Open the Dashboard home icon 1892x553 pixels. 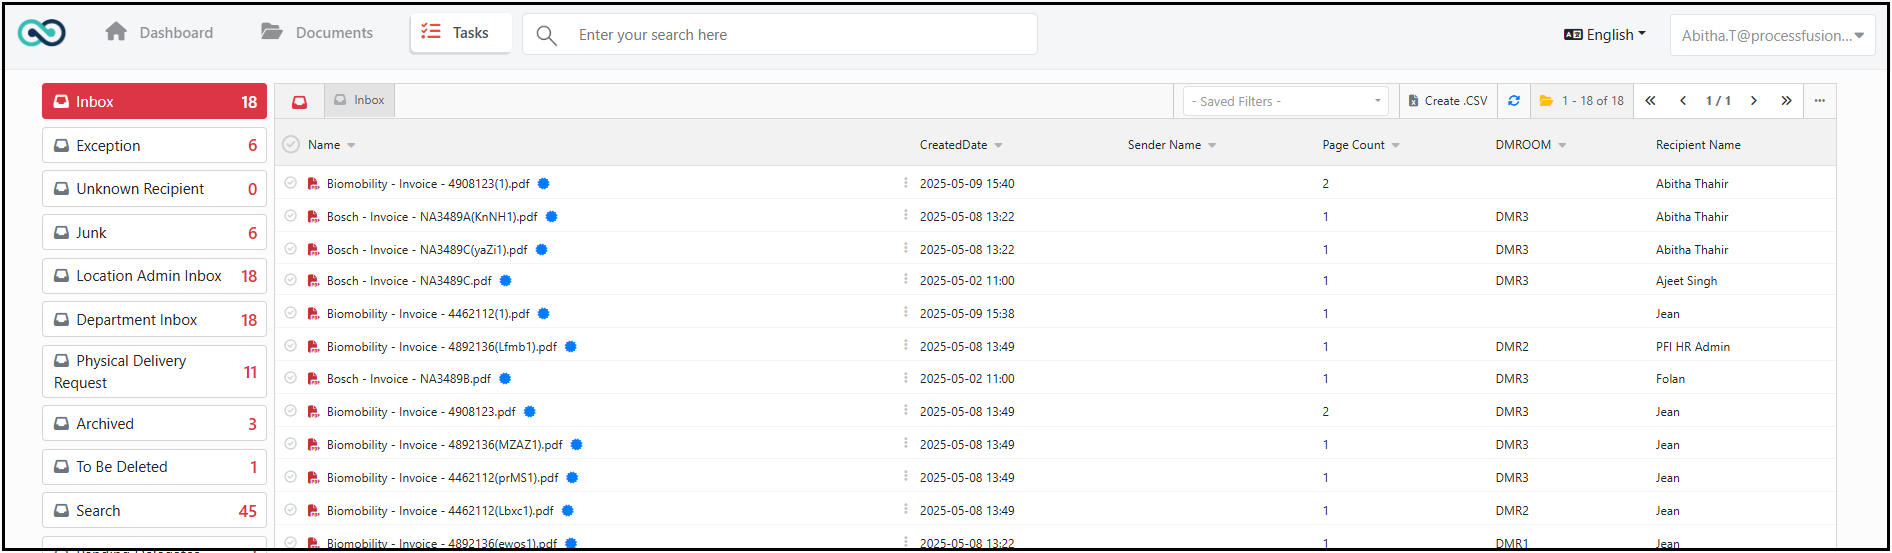pos(116,32)
